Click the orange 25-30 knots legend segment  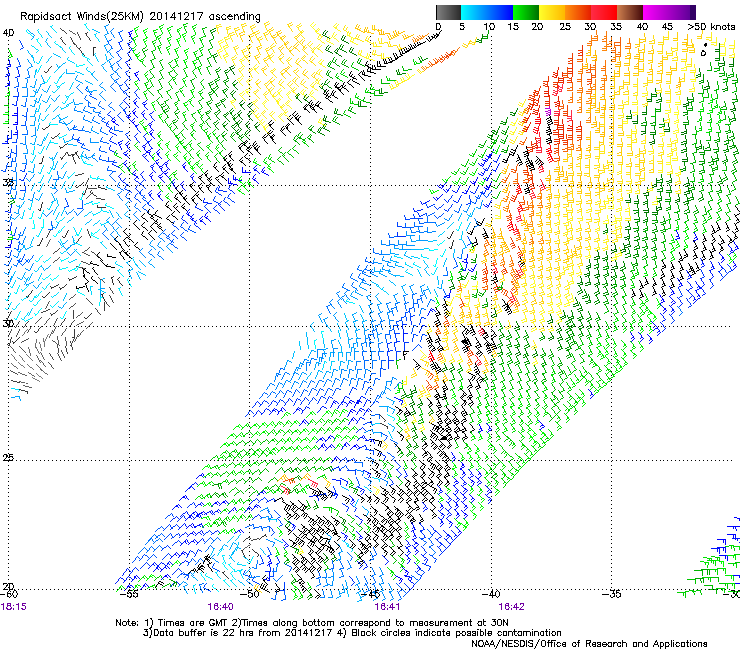click(x=578, y=12)
